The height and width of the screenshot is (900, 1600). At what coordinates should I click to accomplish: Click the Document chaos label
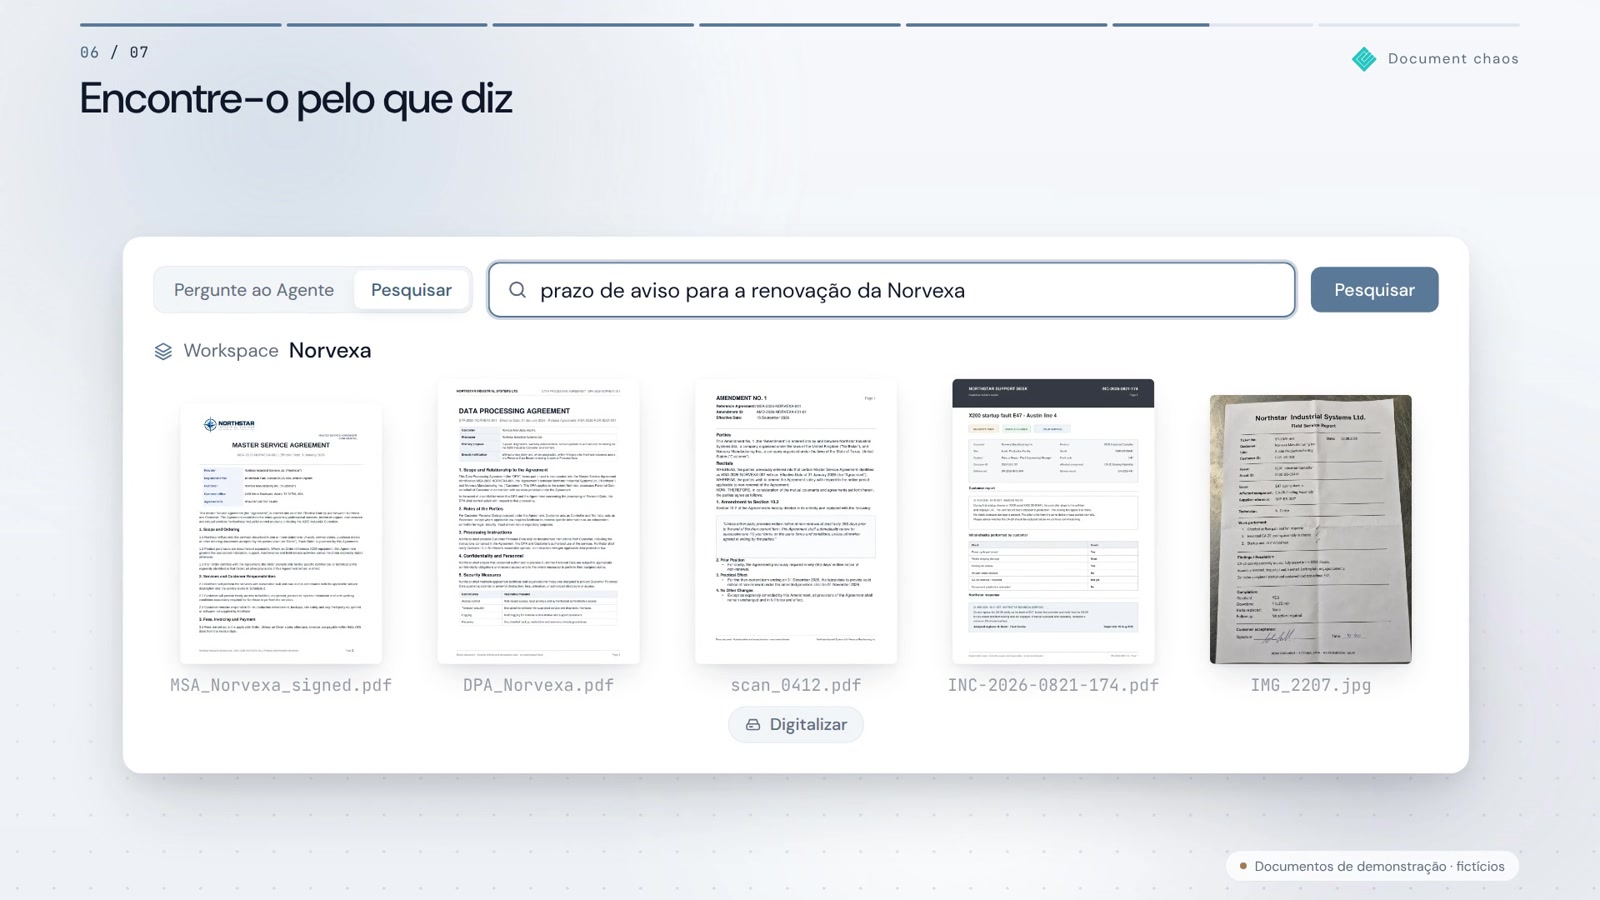pyautogui.click(x=1453, y=59)
